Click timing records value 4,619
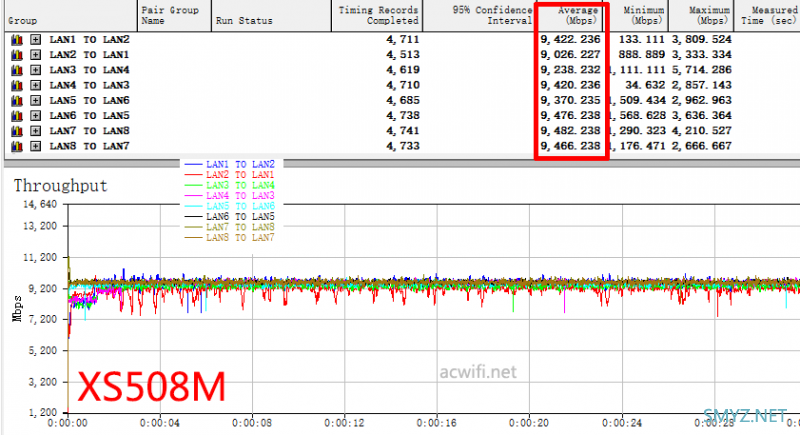 click(403, 70)
